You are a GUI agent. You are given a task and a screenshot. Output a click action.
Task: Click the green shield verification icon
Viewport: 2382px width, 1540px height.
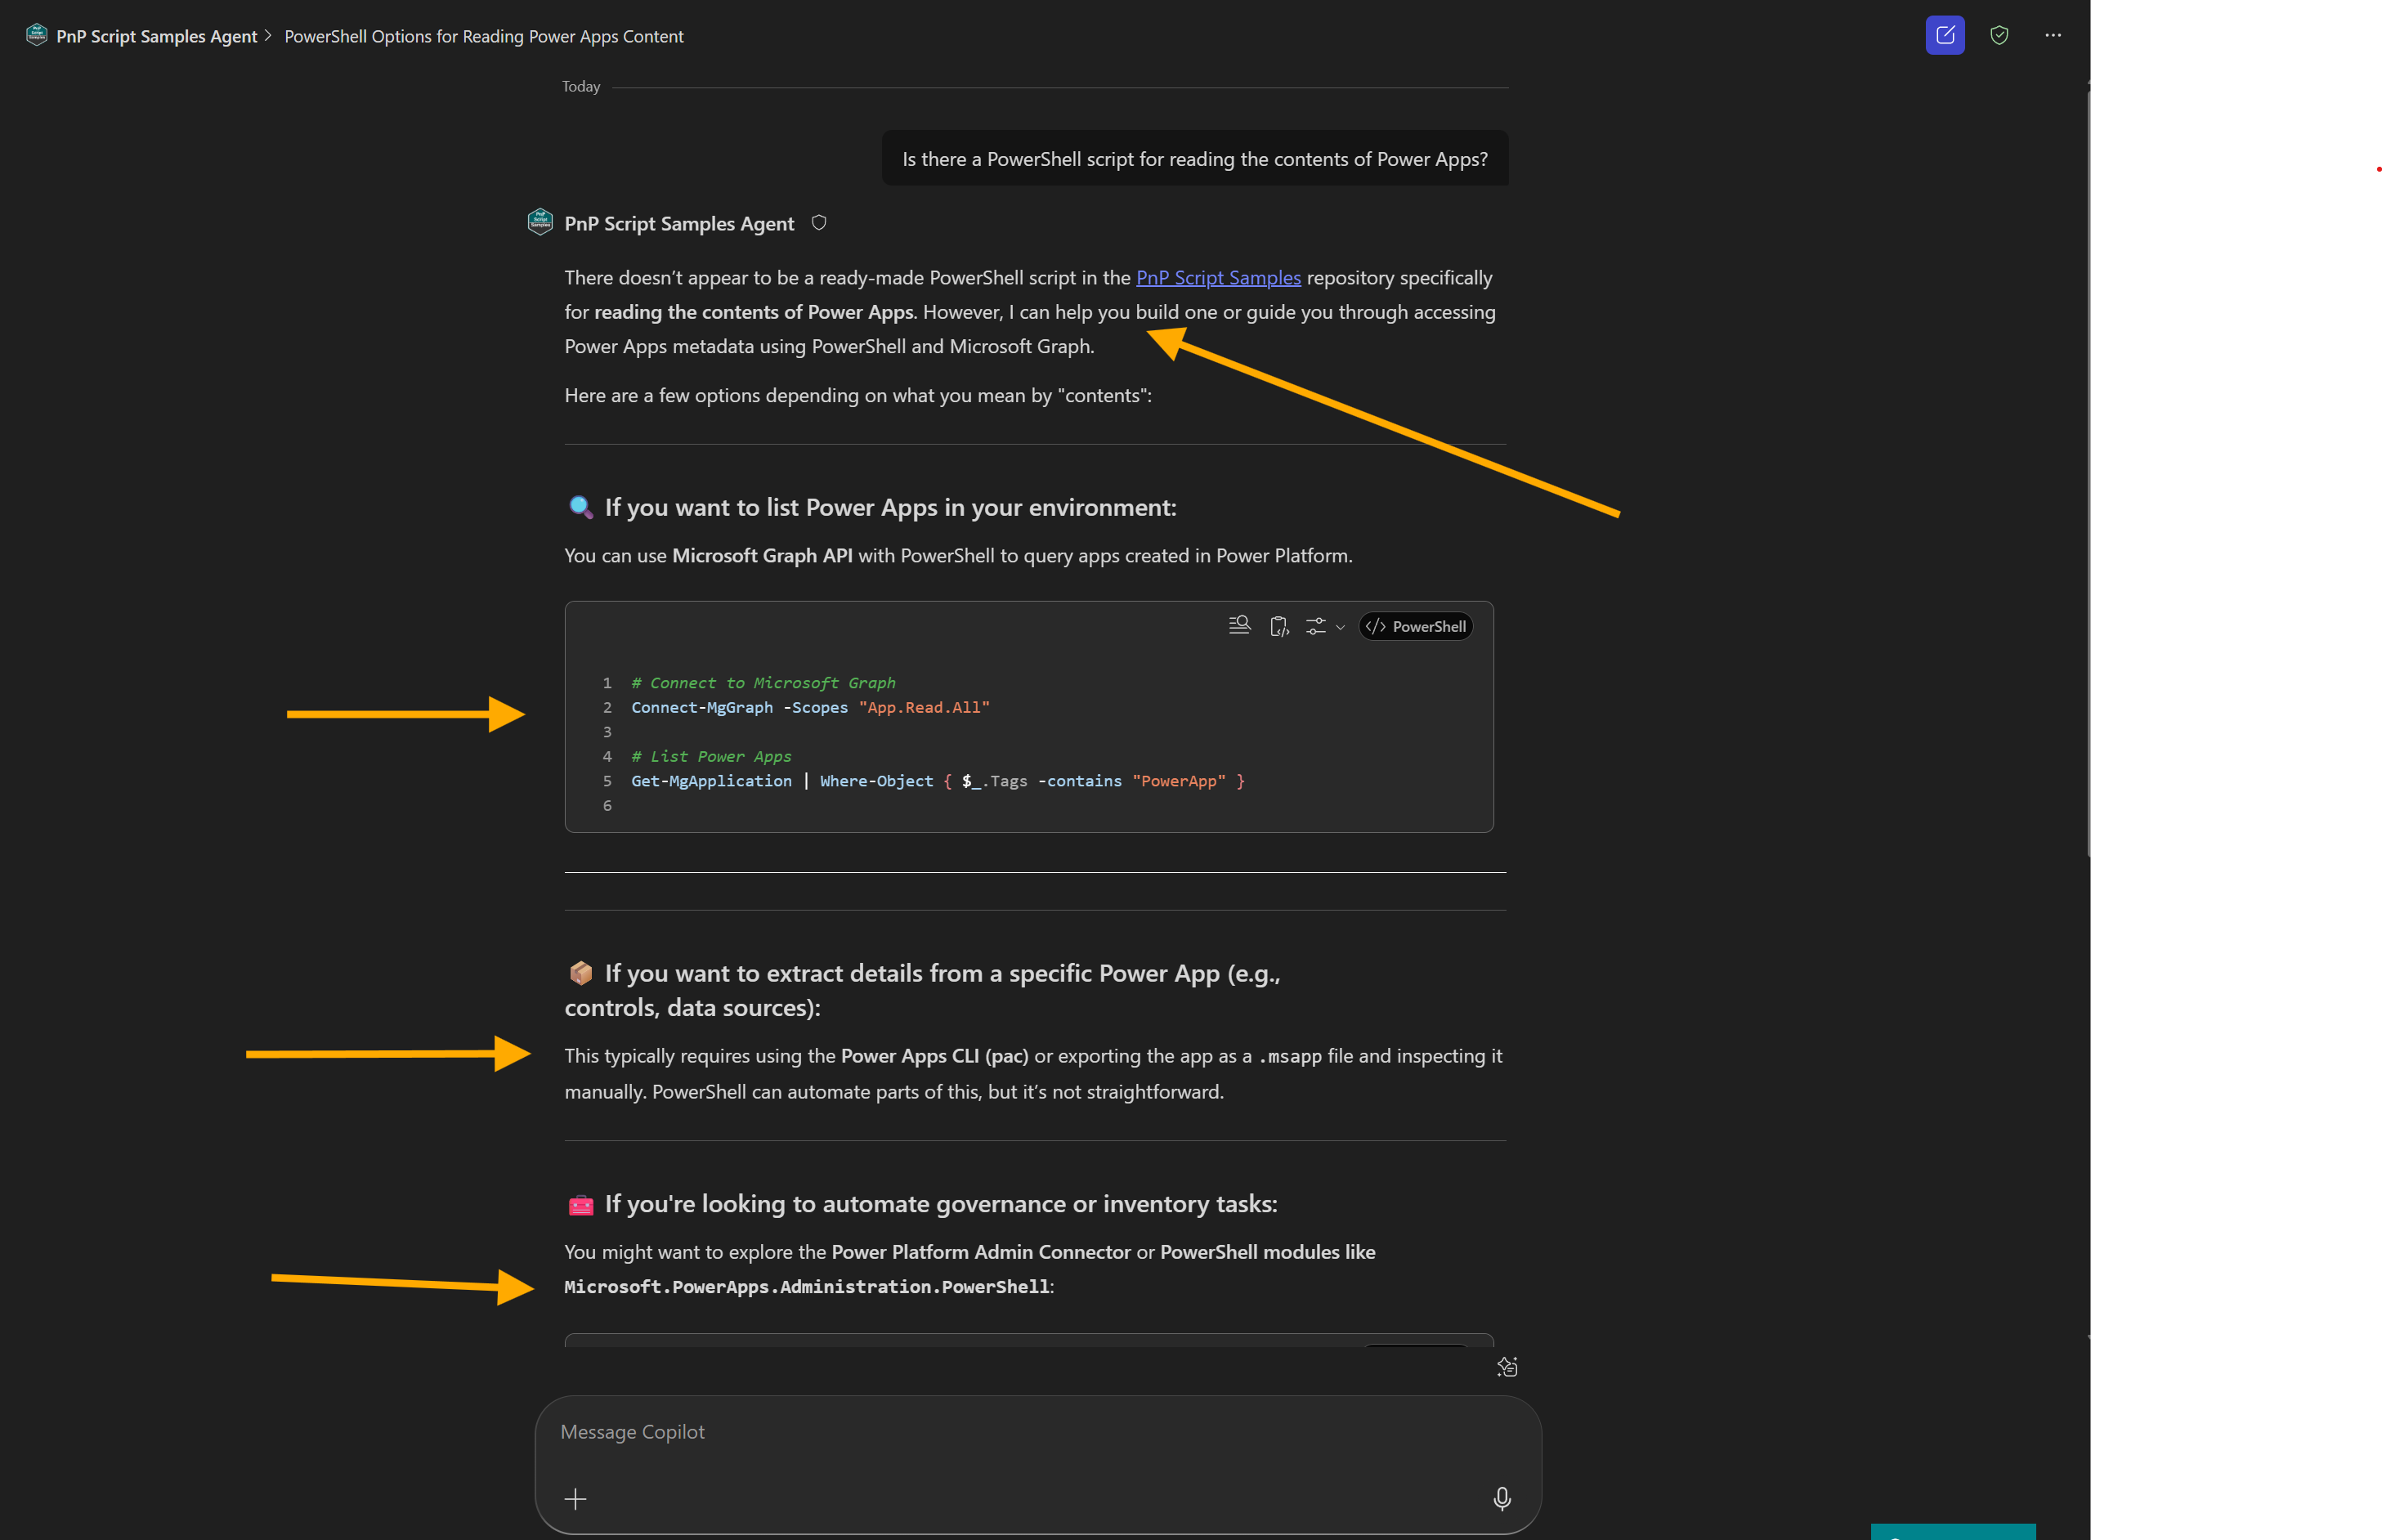pyautogui.click(x=2000, y=35)
